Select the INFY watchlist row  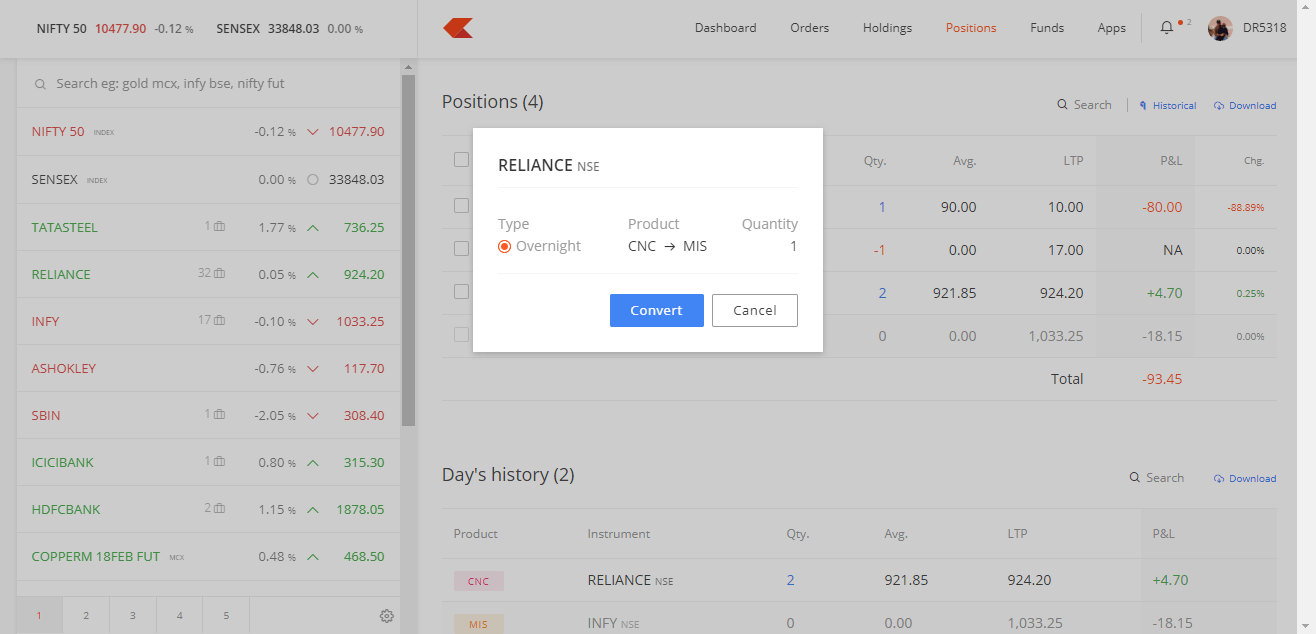208,321
